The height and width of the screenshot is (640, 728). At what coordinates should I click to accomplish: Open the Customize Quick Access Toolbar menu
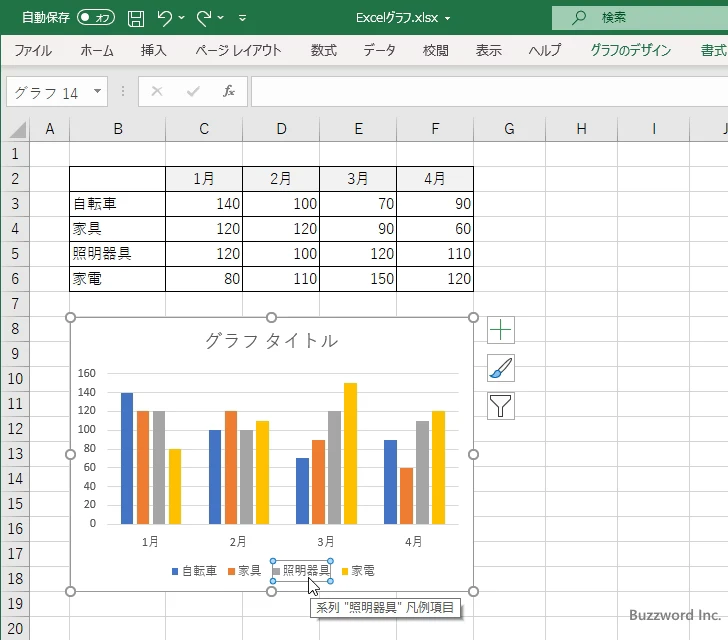pos(242,18)
